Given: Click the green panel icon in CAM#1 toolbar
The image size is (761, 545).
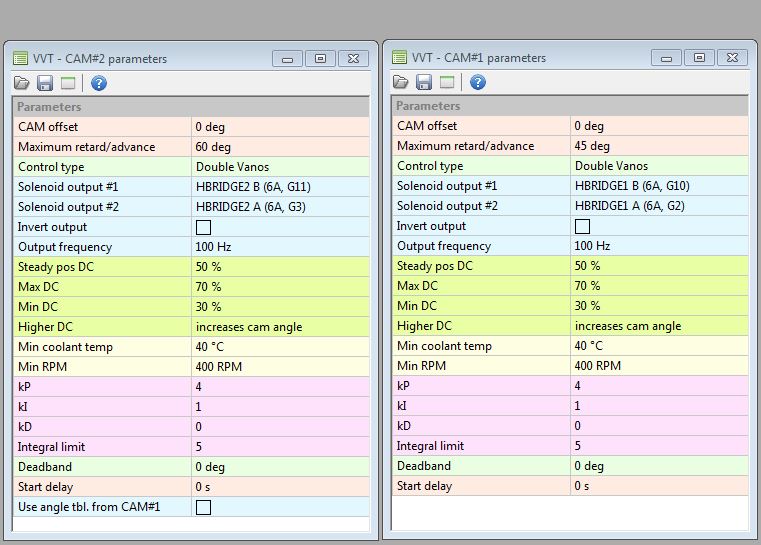Looking at the screenshot, I should tap(447, 82).
